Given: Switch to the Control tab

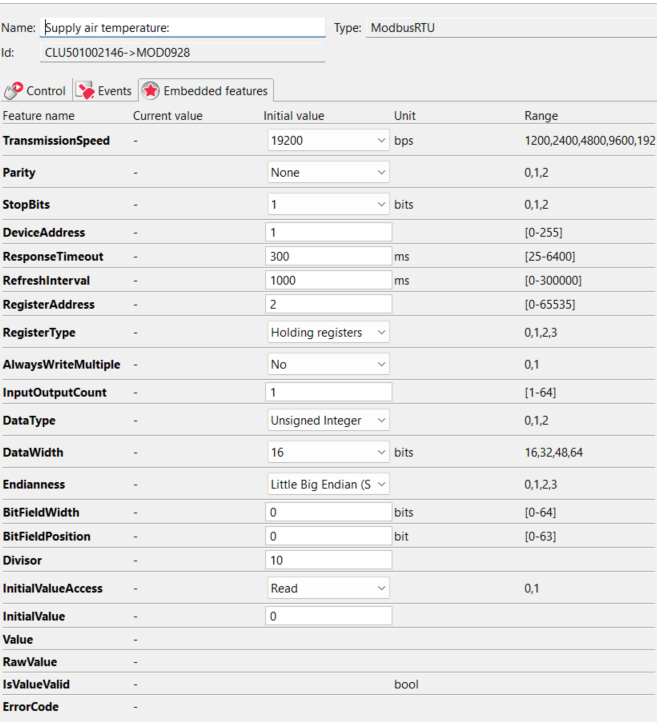Looking at the screenshot, I should pos(36,91).
